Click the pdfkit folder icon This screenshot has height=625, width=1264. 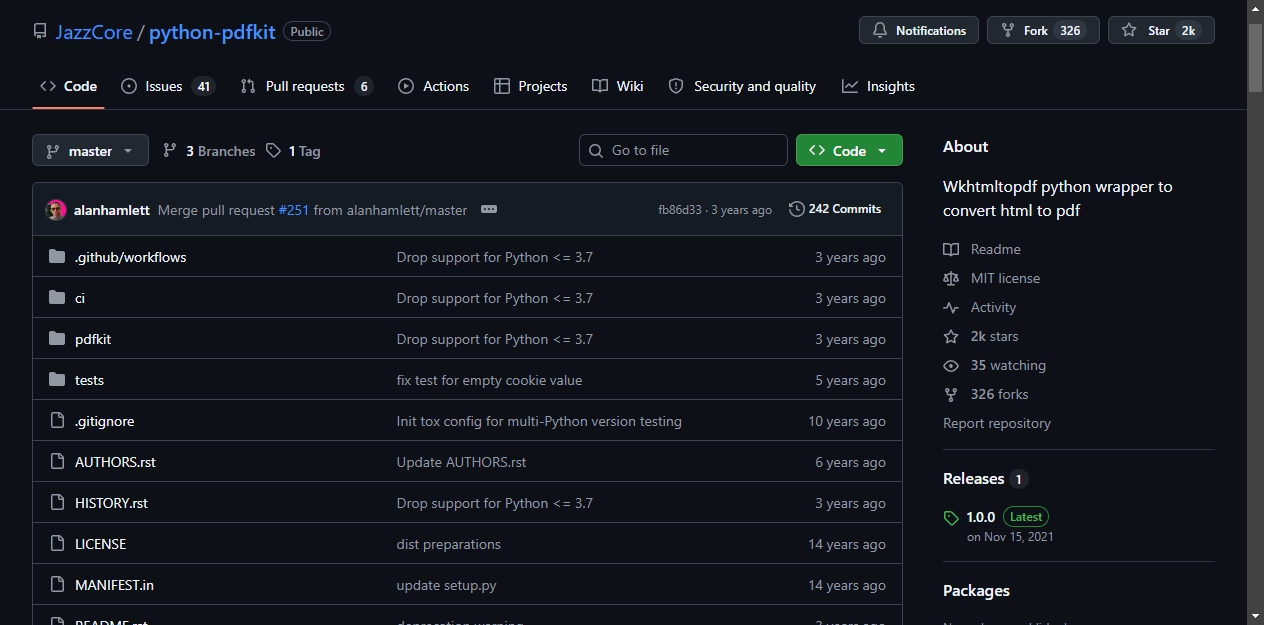pos(57,339)
